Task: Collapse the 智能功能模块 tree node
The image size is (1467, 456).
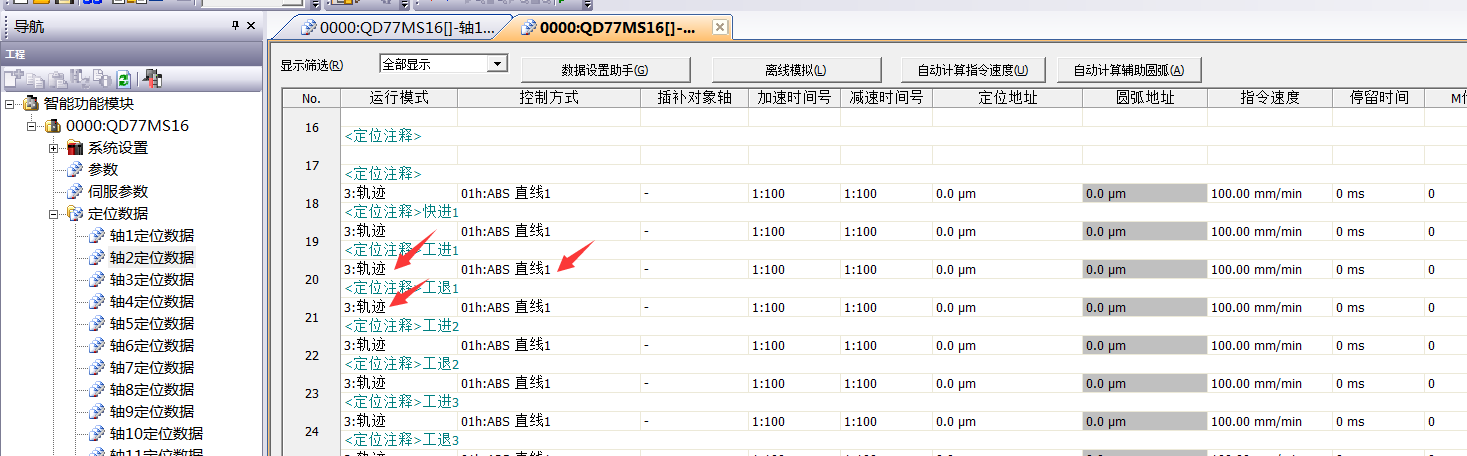Action: (10, 104)
